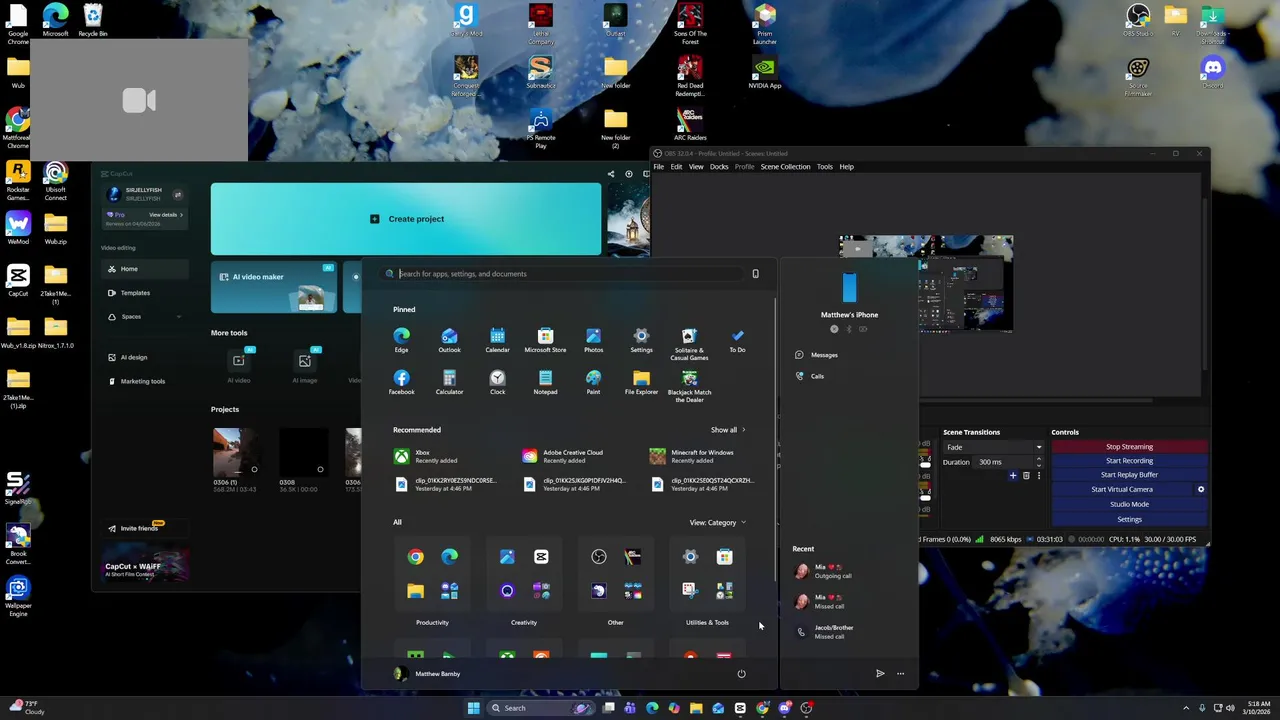Open Discord desktop shortcut
This screenshot has height=720, width=1280.
(1213, 72)
